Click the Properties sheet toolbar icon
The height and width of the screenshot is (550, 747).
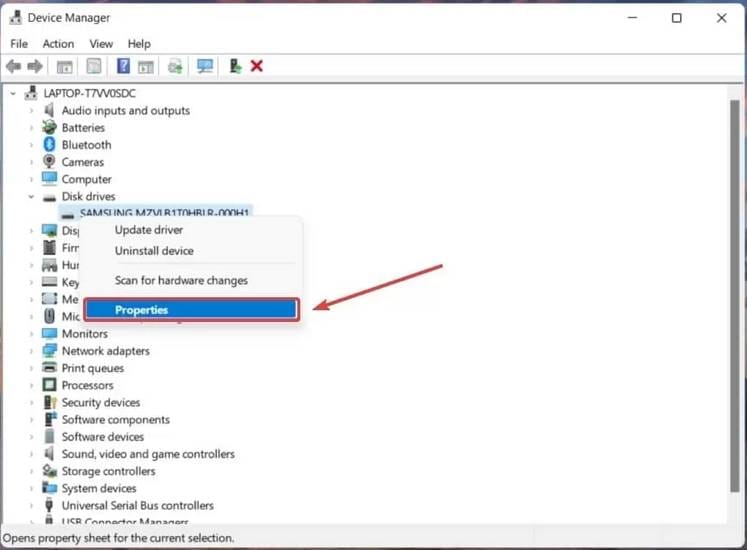tap(94, 66)
